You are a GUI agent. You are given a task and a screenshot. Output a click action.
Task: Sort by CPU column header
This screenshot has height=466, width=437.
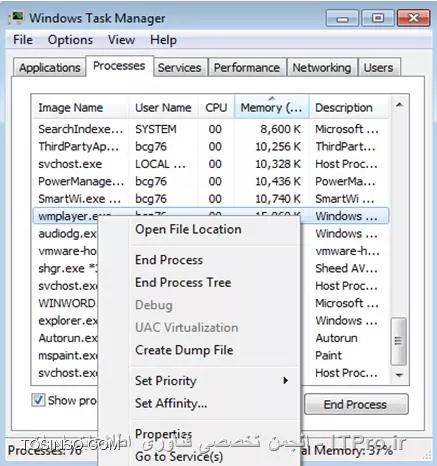[x=216, y=108]
